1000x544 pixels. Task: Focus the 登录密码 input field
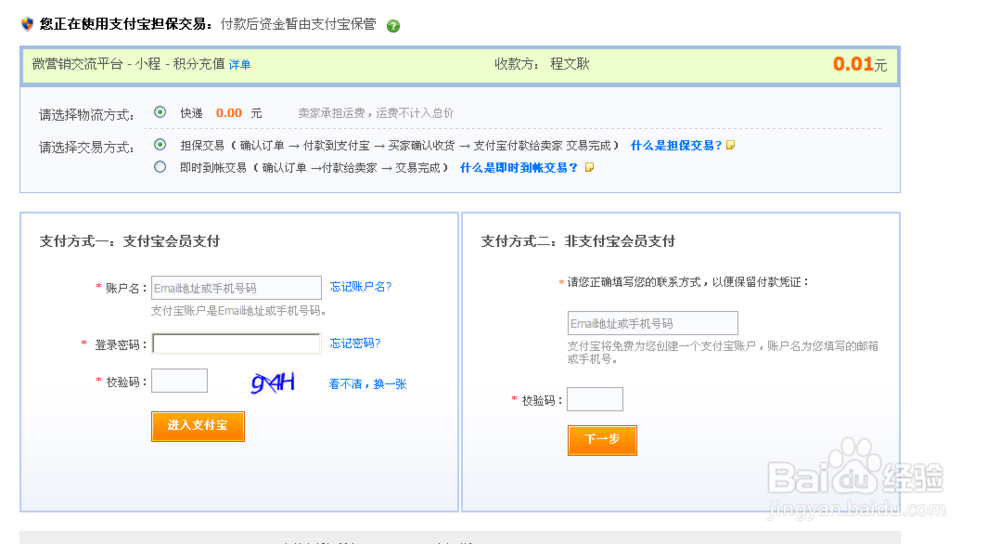(x=236, y=344)
